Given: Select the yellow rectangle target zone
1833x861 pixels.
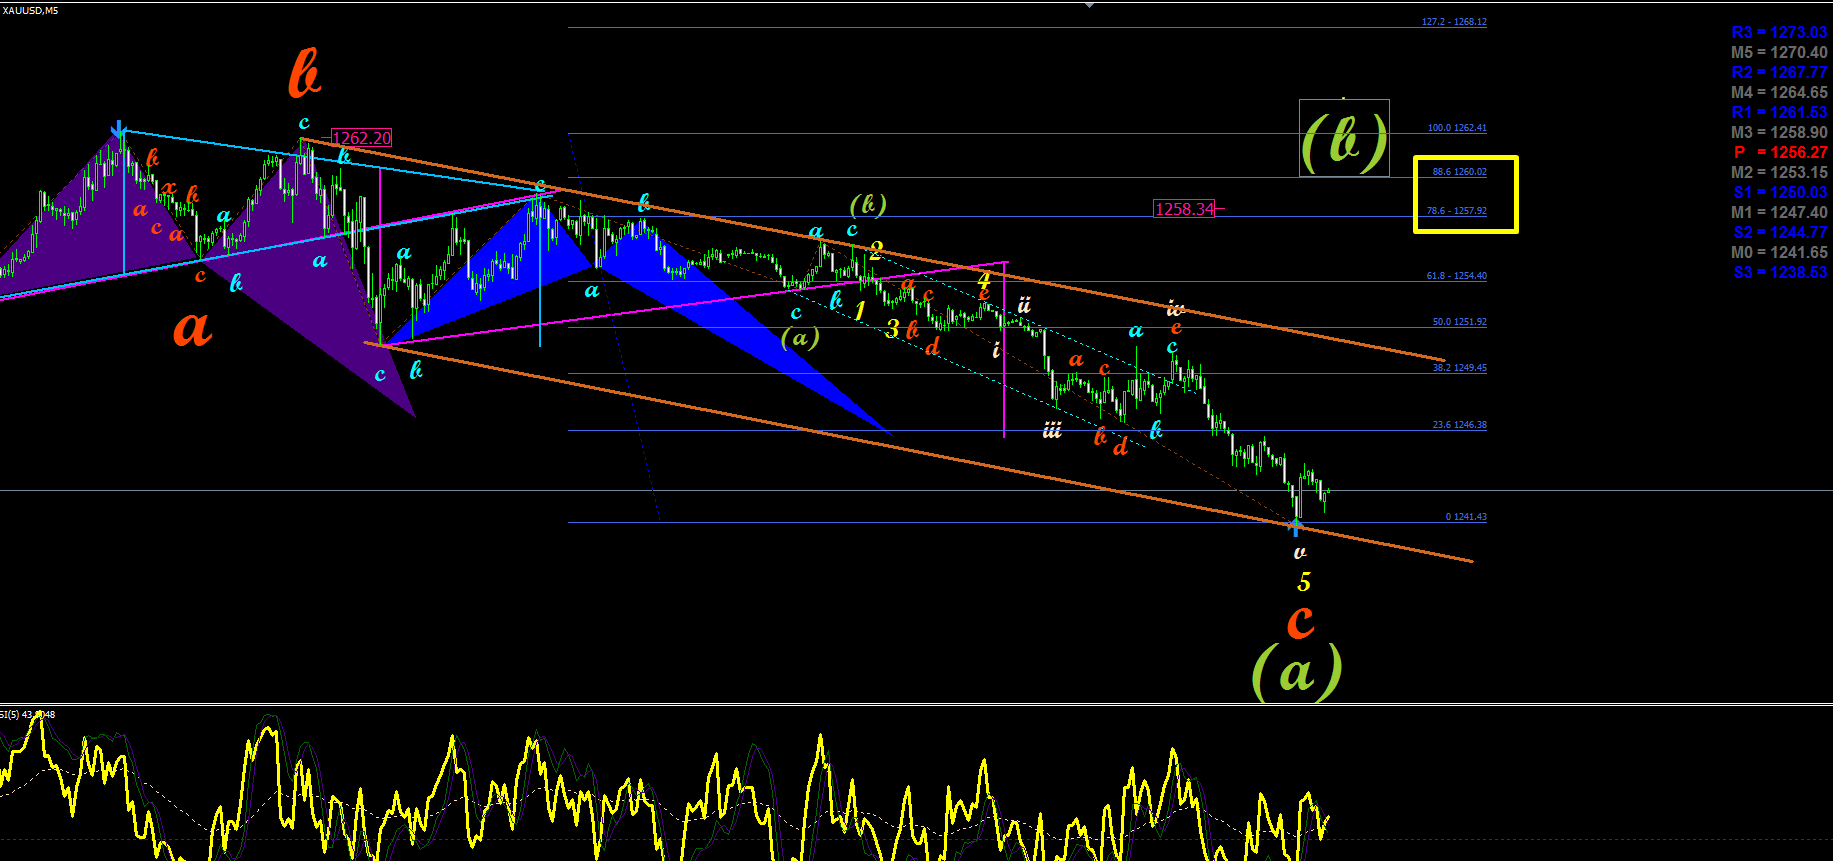Looking at the screenshot, I should tap(1466, 194).
